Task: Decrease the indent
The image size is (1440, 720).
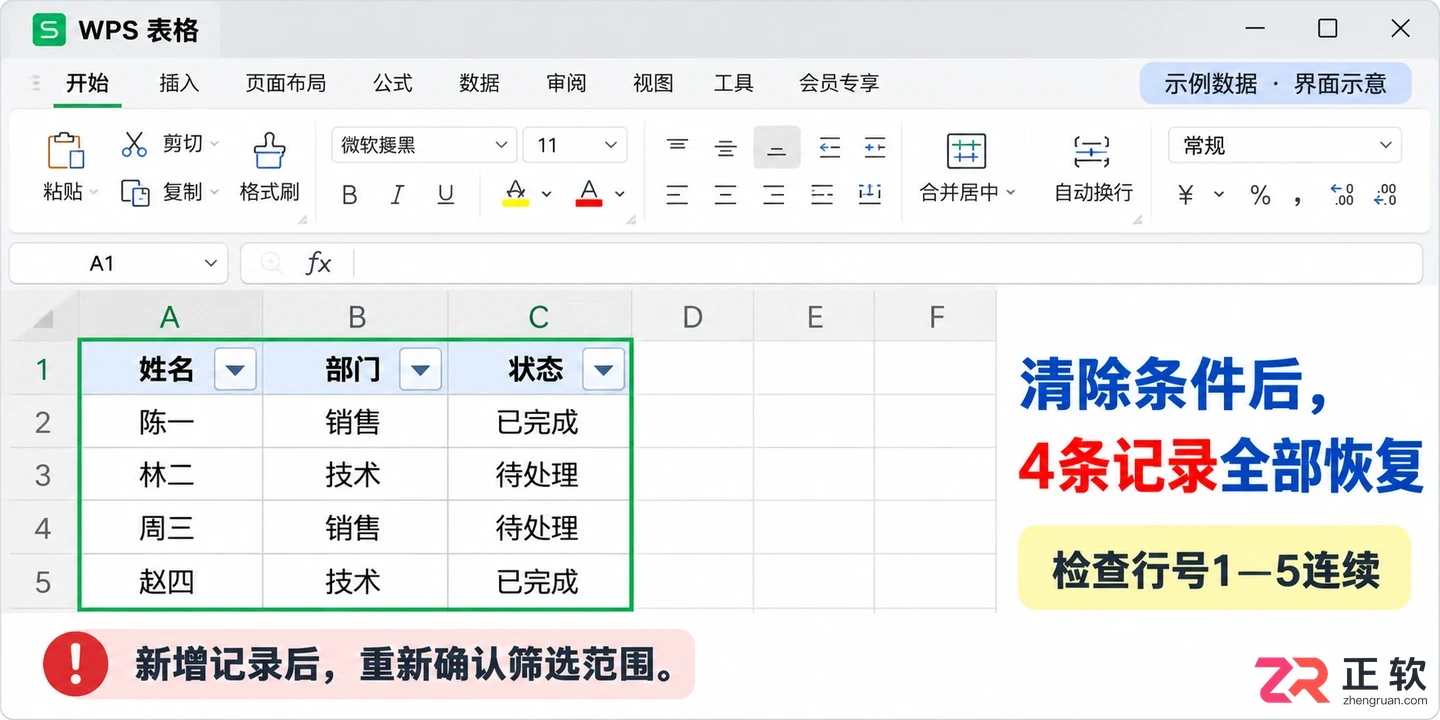Action: (x=829, y=148)
